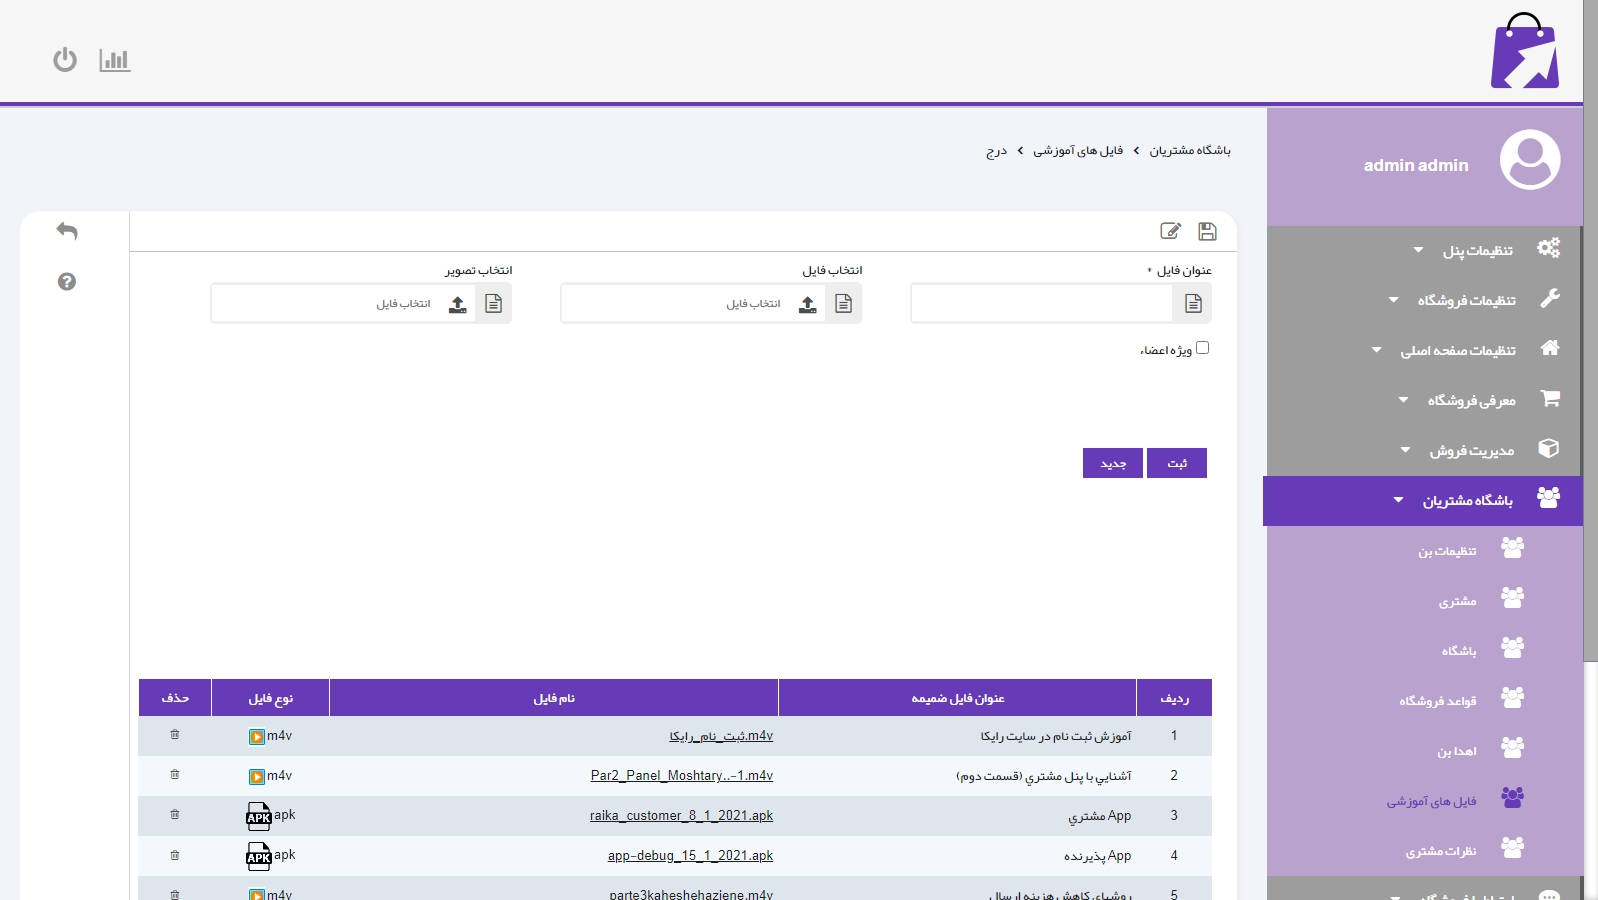Screen dimensions: 1598x900
Task: Click the back arrow icon
Action: point(67,231)
